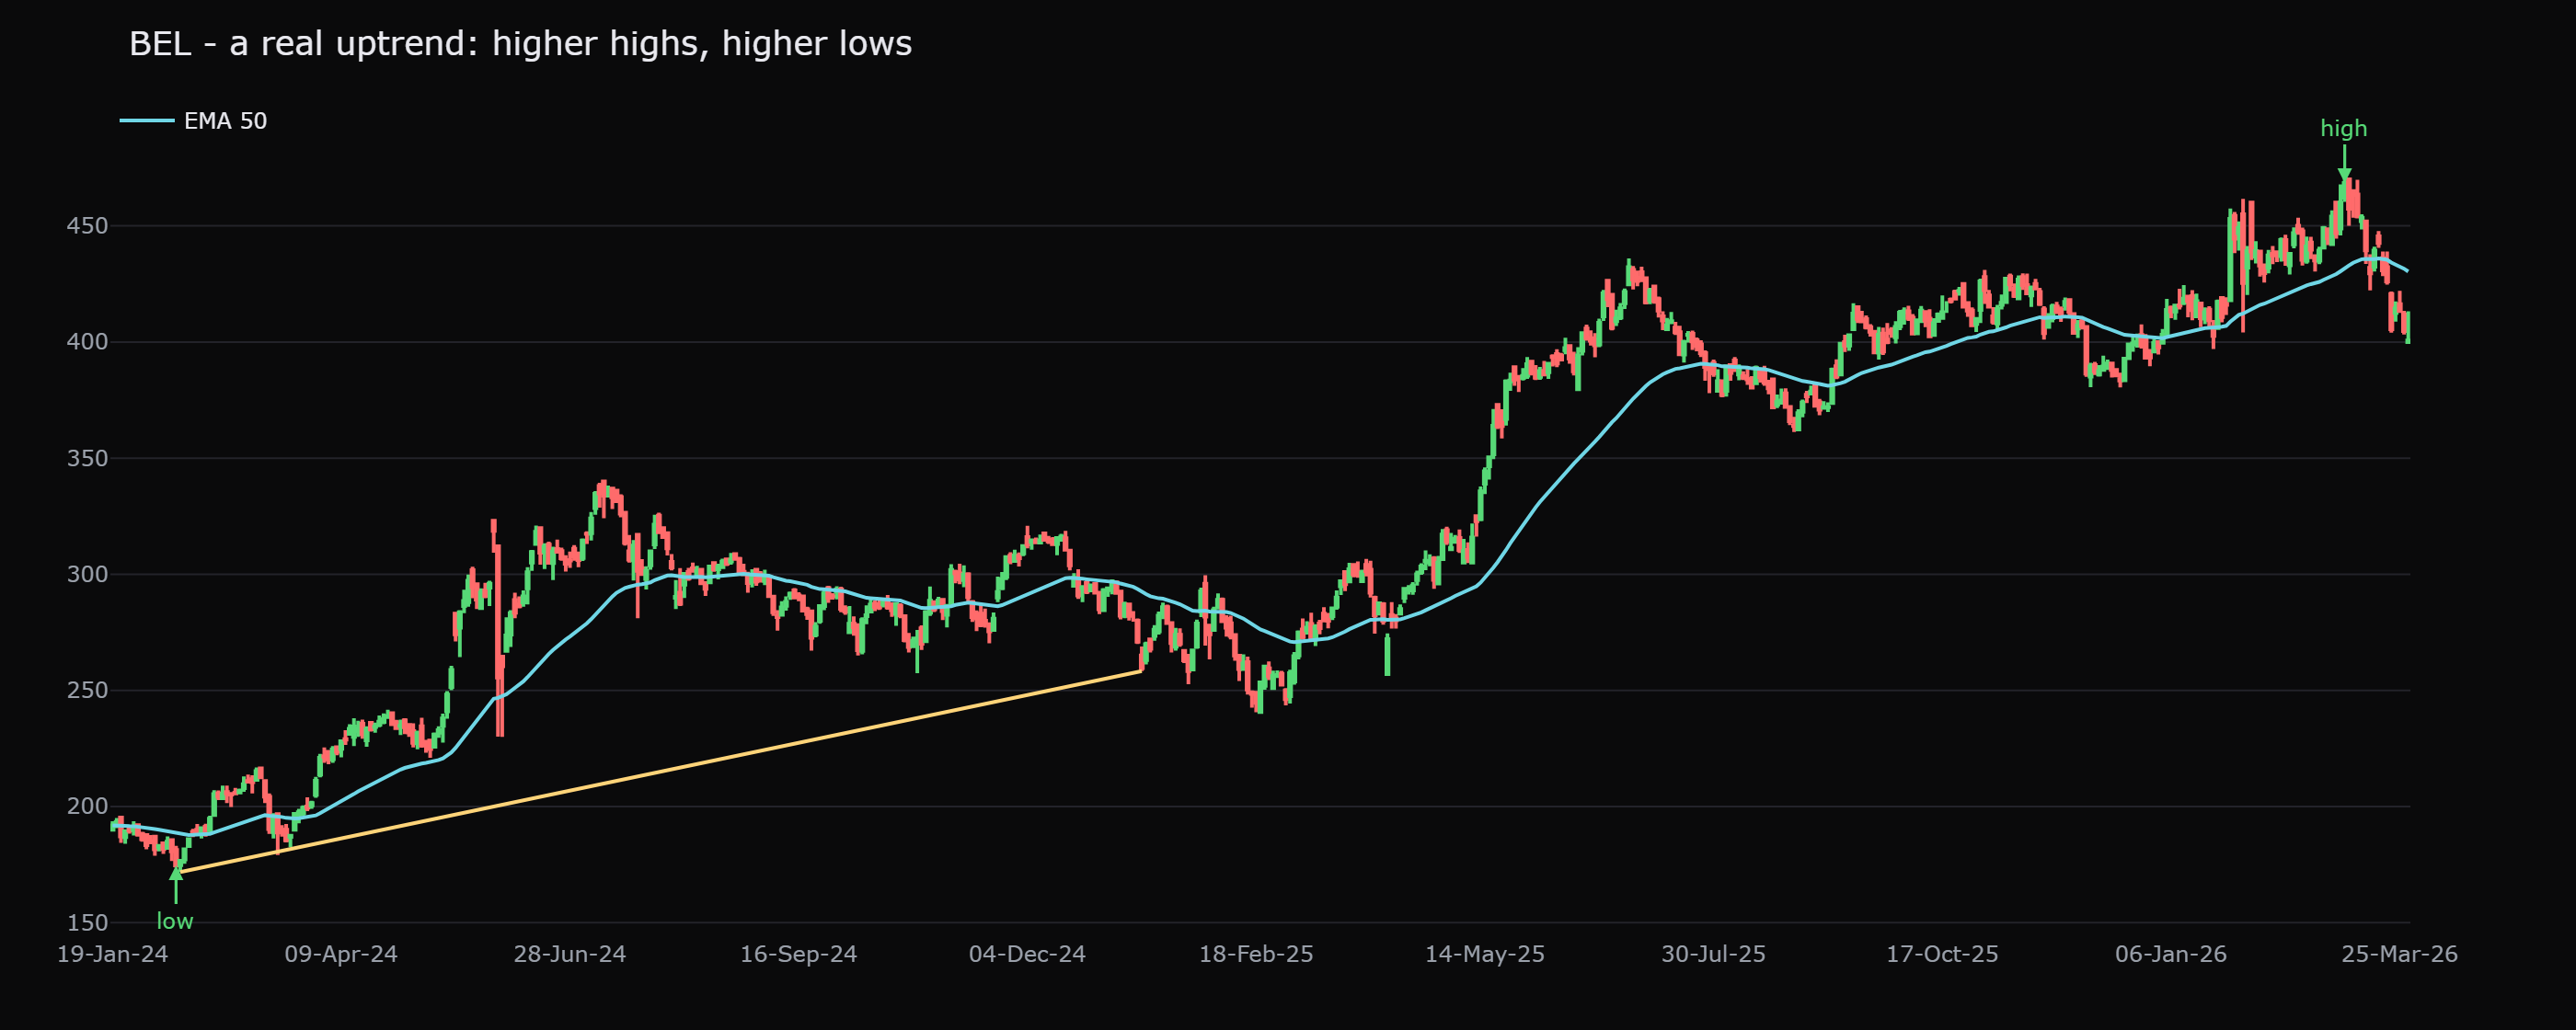2576x1030 pixels.
Task: Click the 450 y-axis label
Action: (87, 226)
